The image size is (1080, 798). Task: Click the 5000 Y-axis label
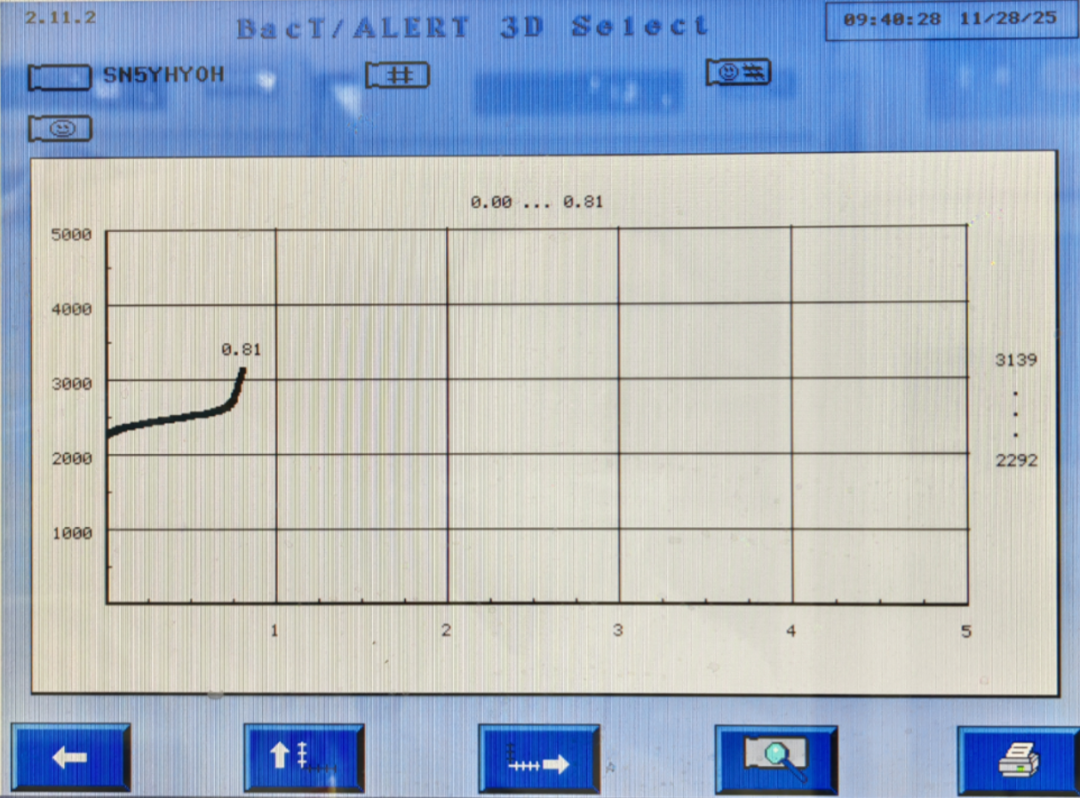coord(71,235)
